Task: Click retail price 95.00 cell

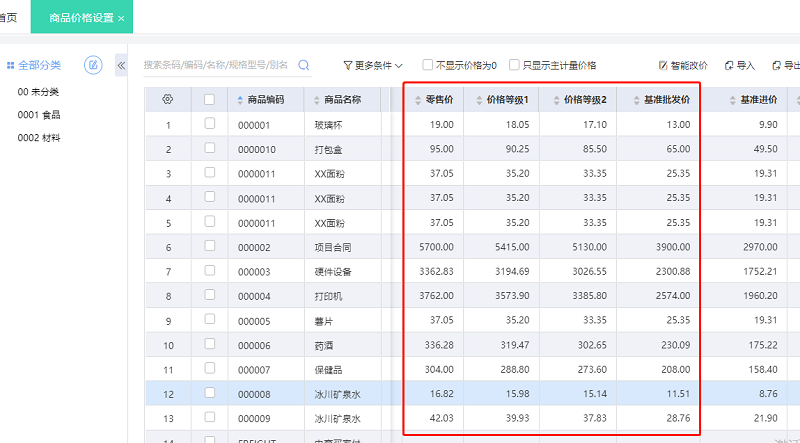Action: pos(441,149)
